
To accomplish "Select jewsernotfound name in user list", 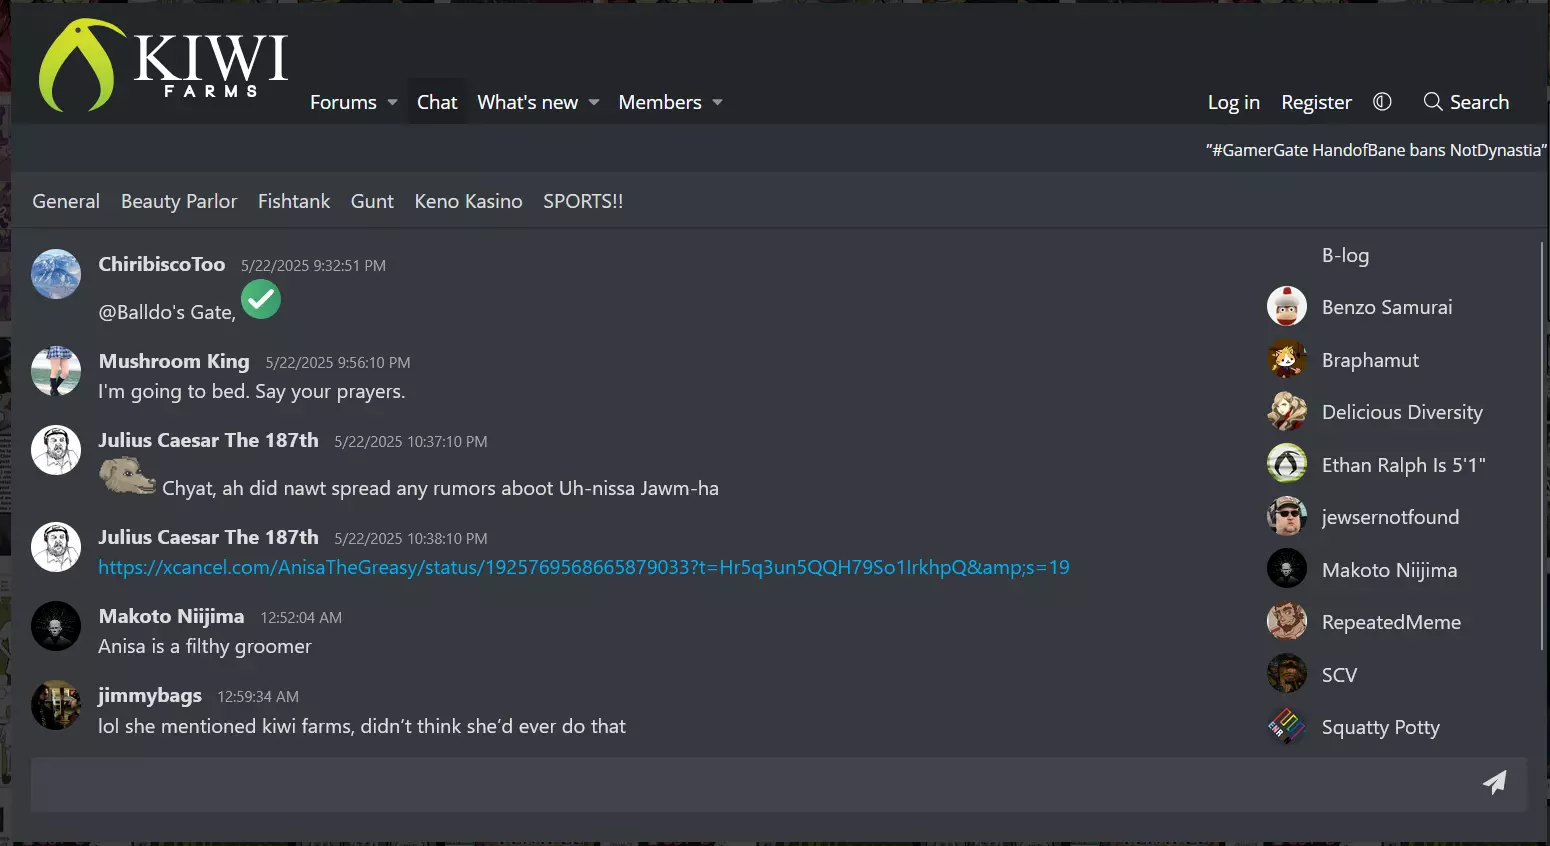I will pyautogui.click(x=1390, y=517).
